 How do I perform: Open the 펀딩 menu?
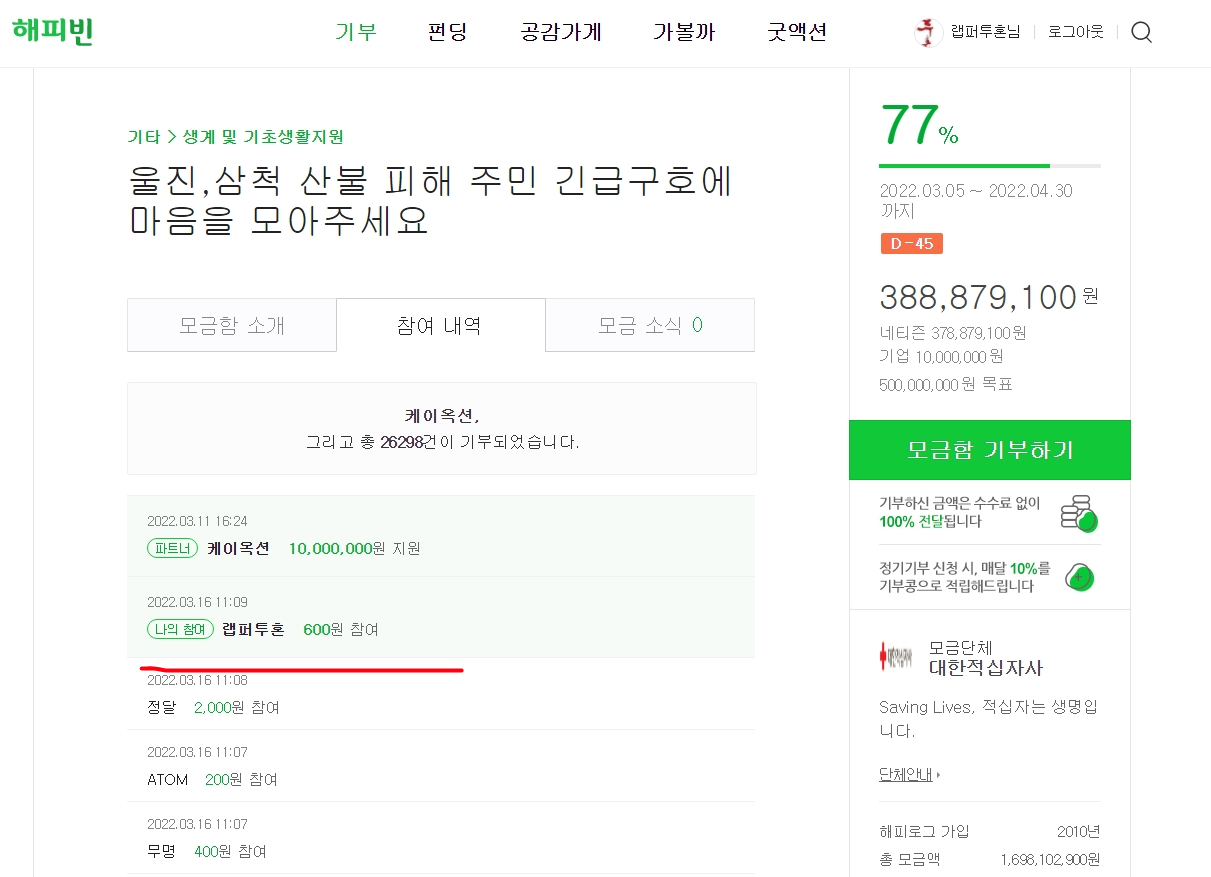click(447, 32)
